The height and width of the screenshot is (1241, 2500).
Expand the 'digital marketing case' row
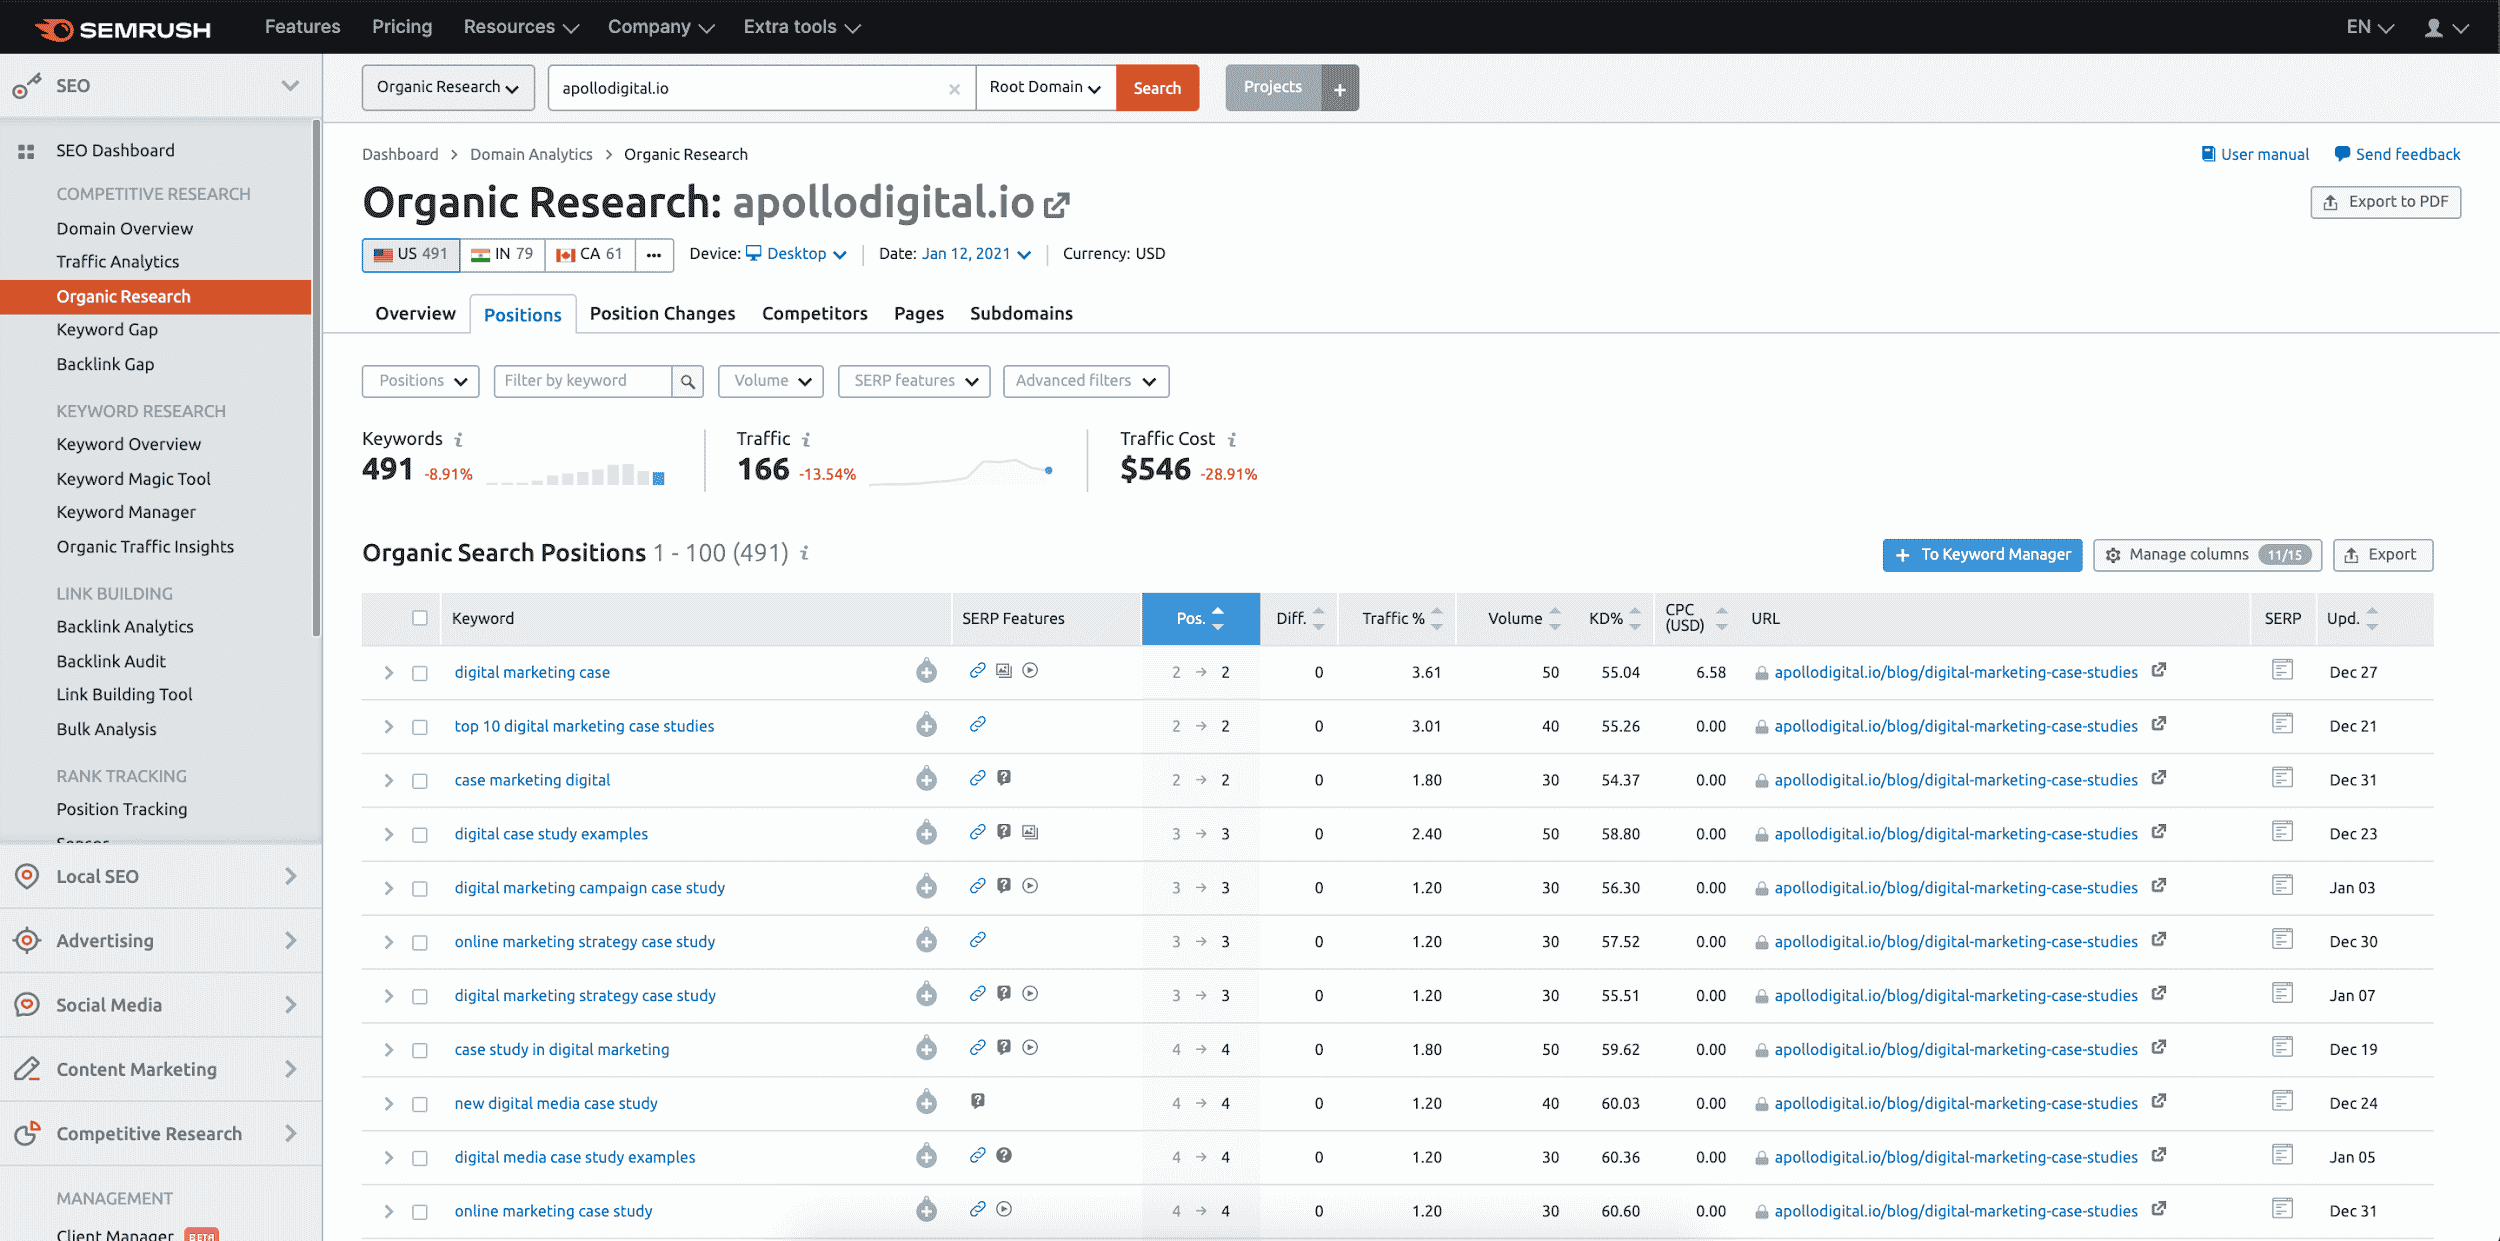coord(388,673)
